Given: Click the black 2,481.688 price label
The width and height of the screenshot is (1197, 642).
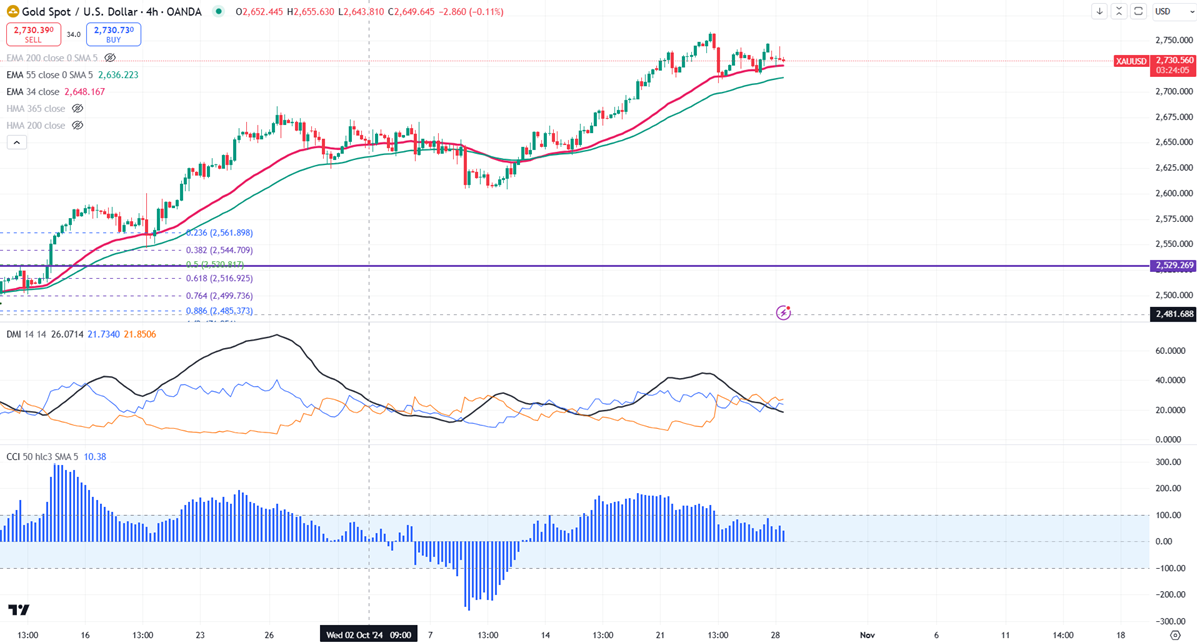Looking at the screenshot, I should tap(1173, 314).
